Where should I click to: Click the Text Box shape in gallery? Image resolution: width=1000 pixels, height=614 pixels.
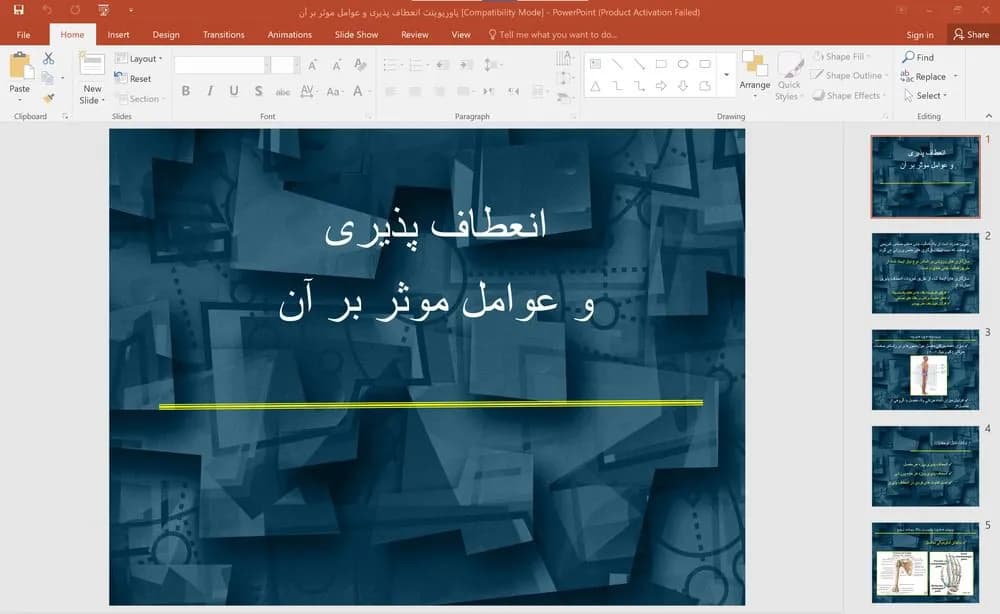pos(595,64)
